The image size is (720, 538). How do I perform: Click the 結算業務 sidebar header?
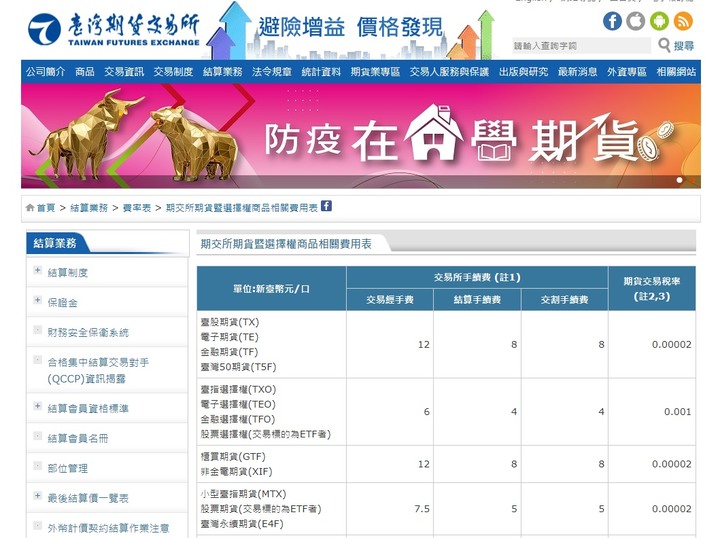tap(55, 243)
